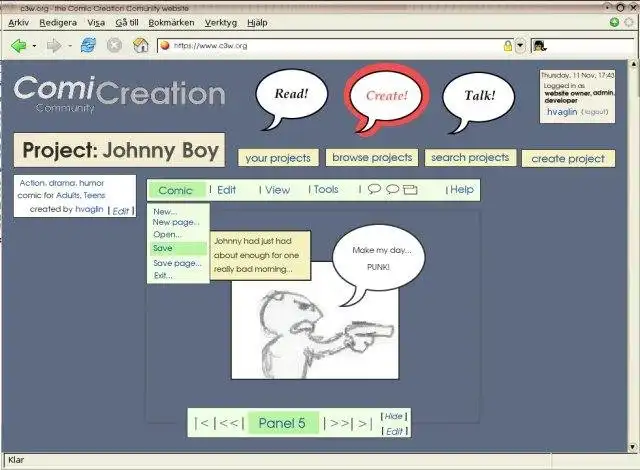Open the Bokmärken menu
Viewport: 640px width, 470px height.
(171, 23)
